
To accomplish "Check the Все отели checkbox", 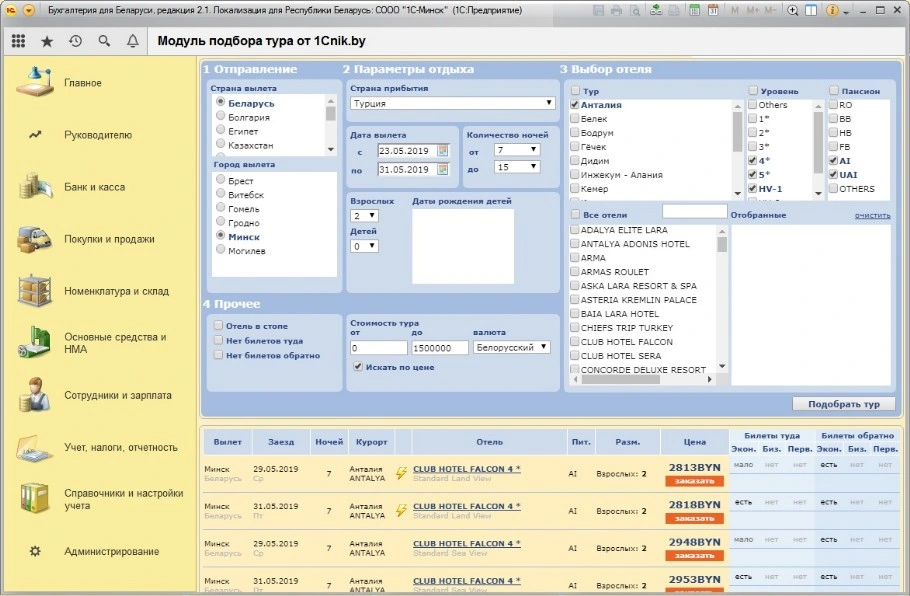I will point(575,215).
